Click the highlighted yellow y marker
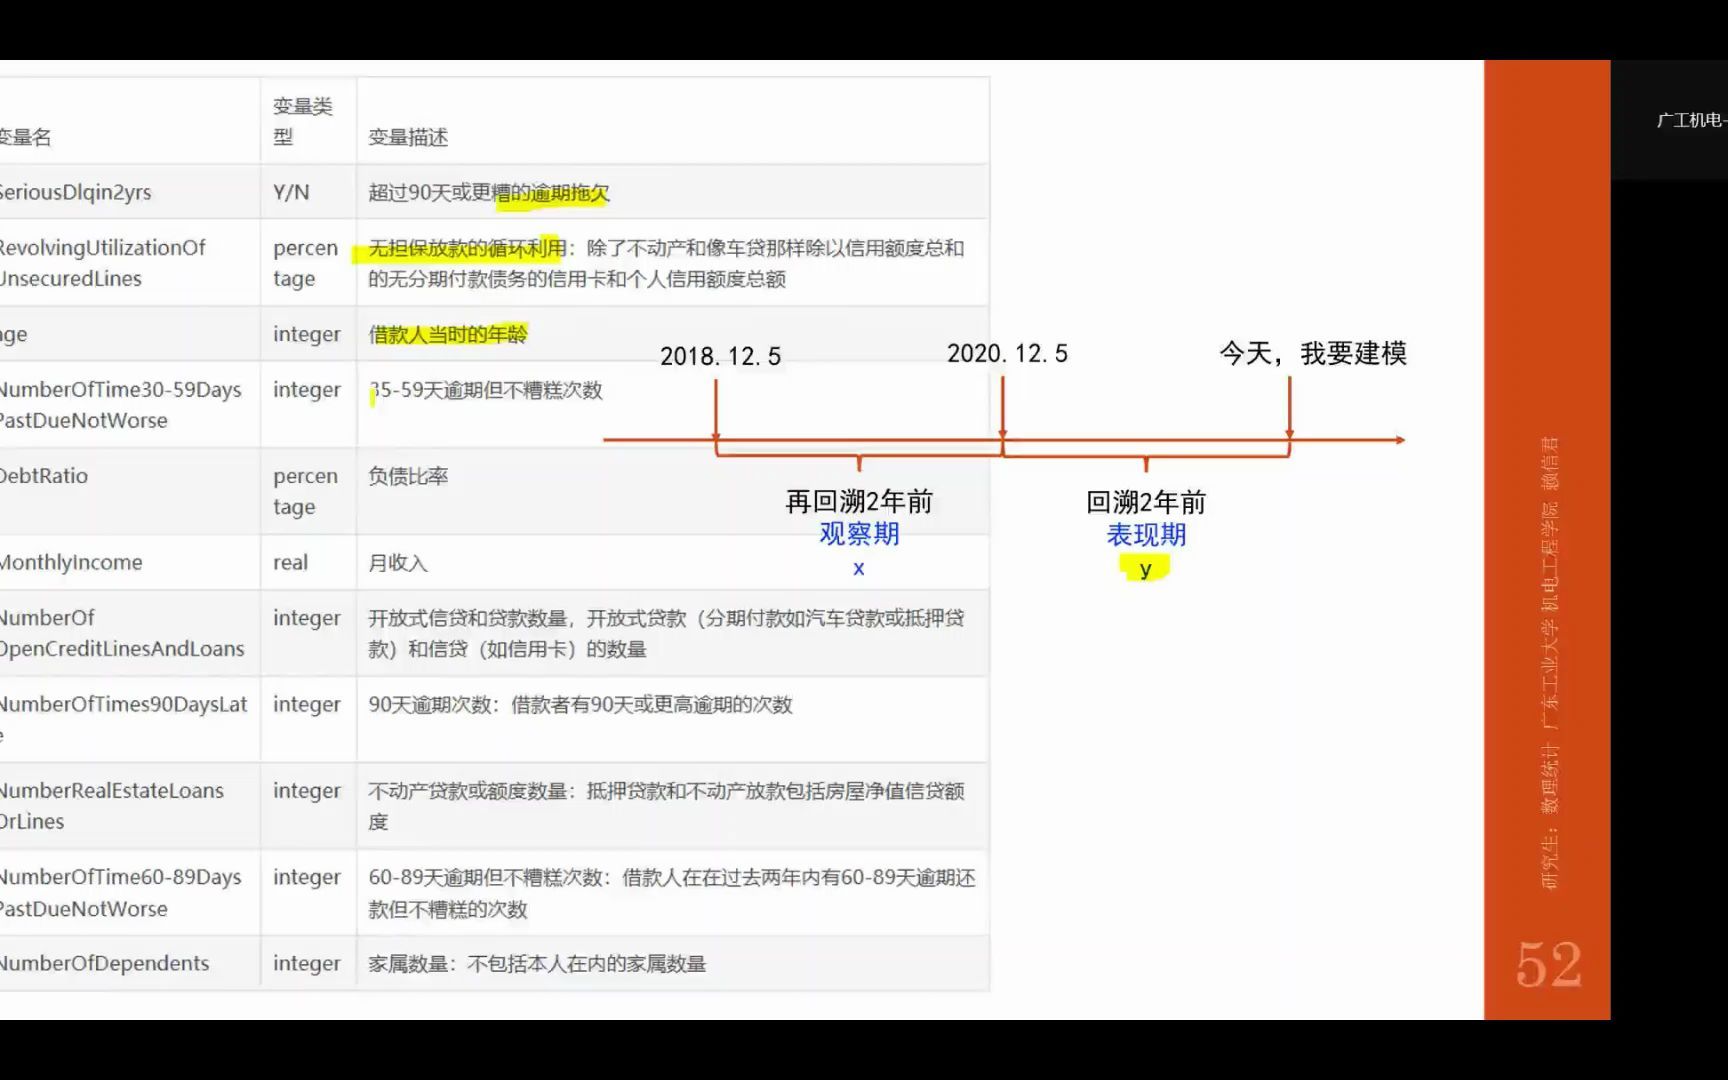1728x1080 pixels. 1145,569
